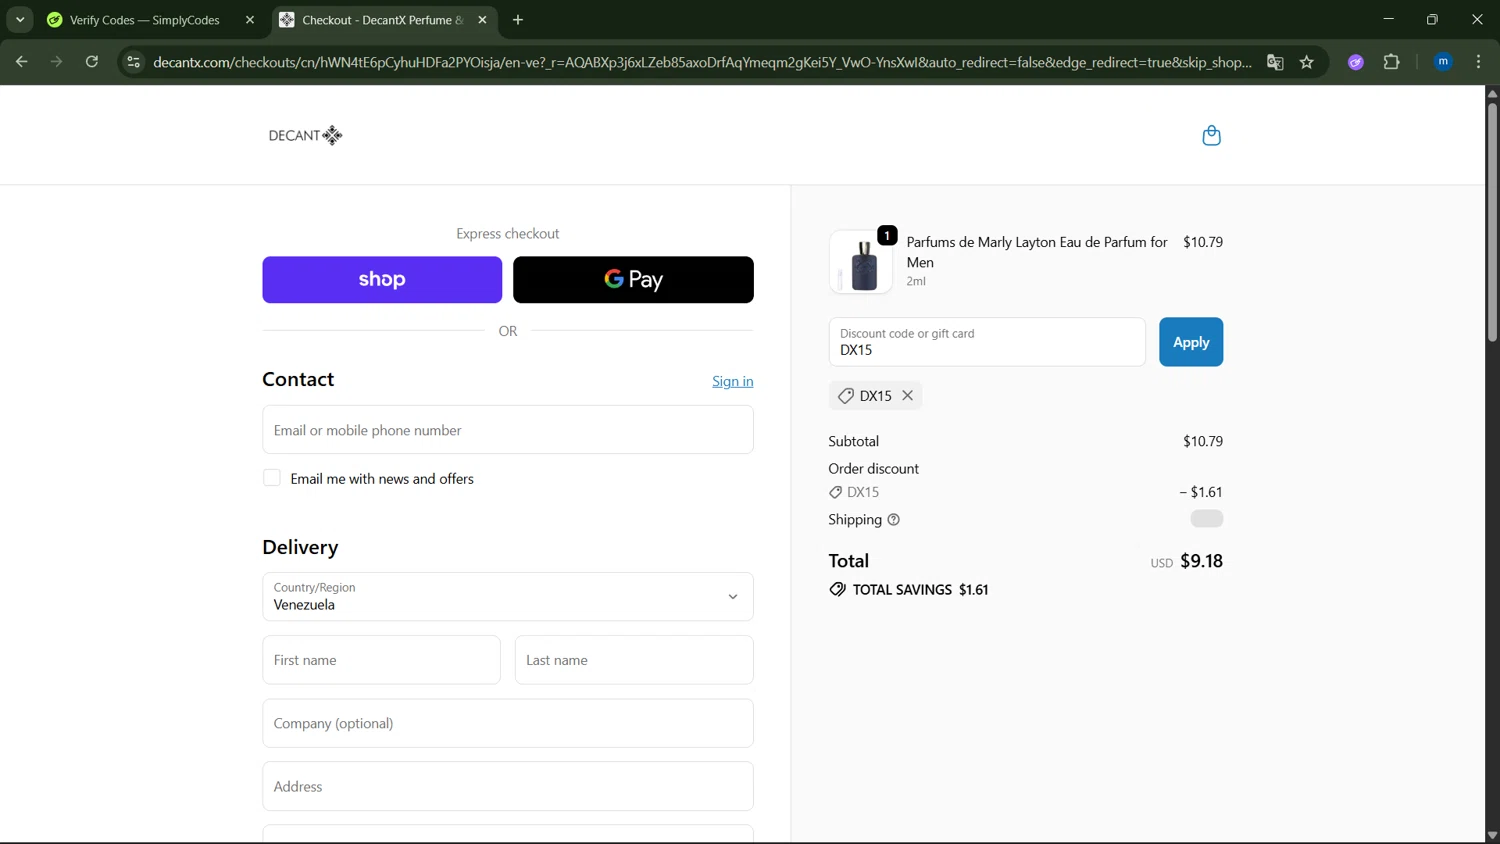The width and height of the screenshot is (1500, 844).
Task: Click the Last name field
Action: click(634, 660)
